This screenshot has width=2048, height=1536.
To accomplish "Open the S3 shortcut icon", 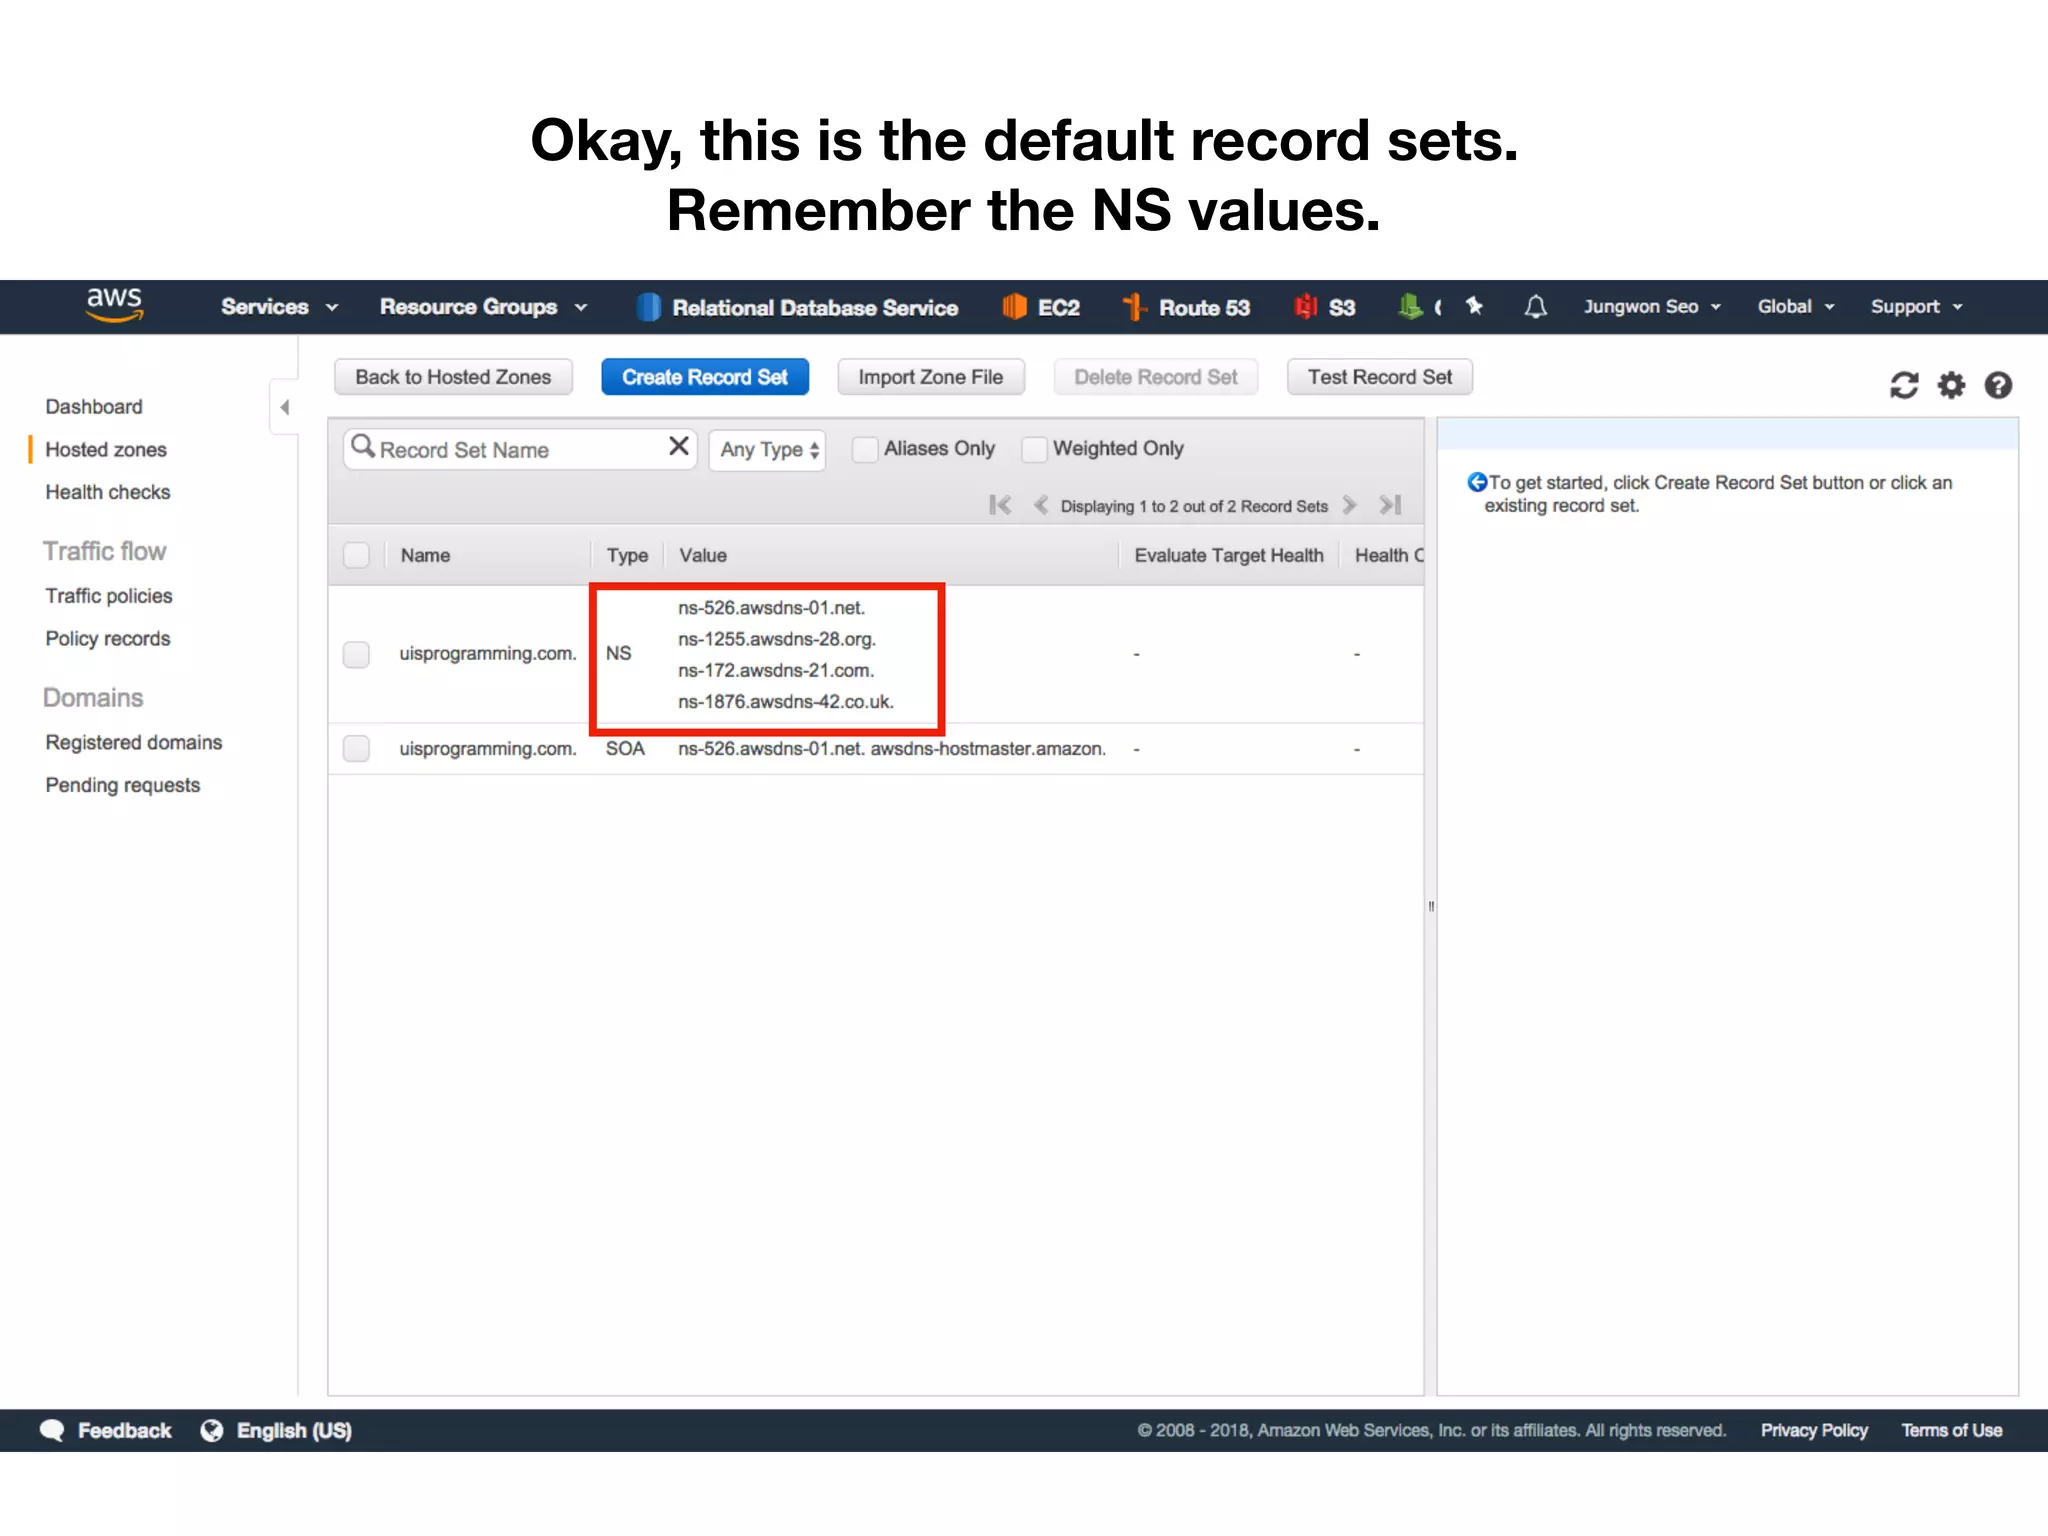I will coord(1305,307).
